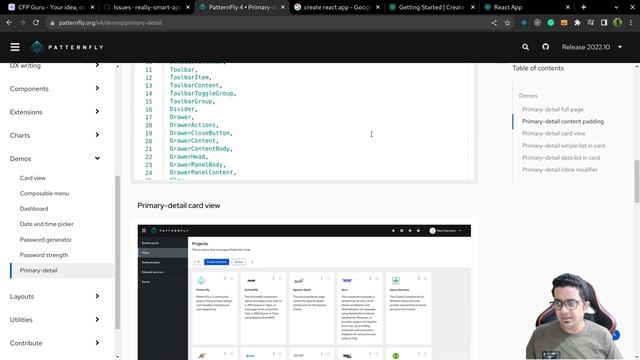The height and width of the screenshot is (360, 640).
Task: Expand the Charts section
Action: tap(55, 135)
